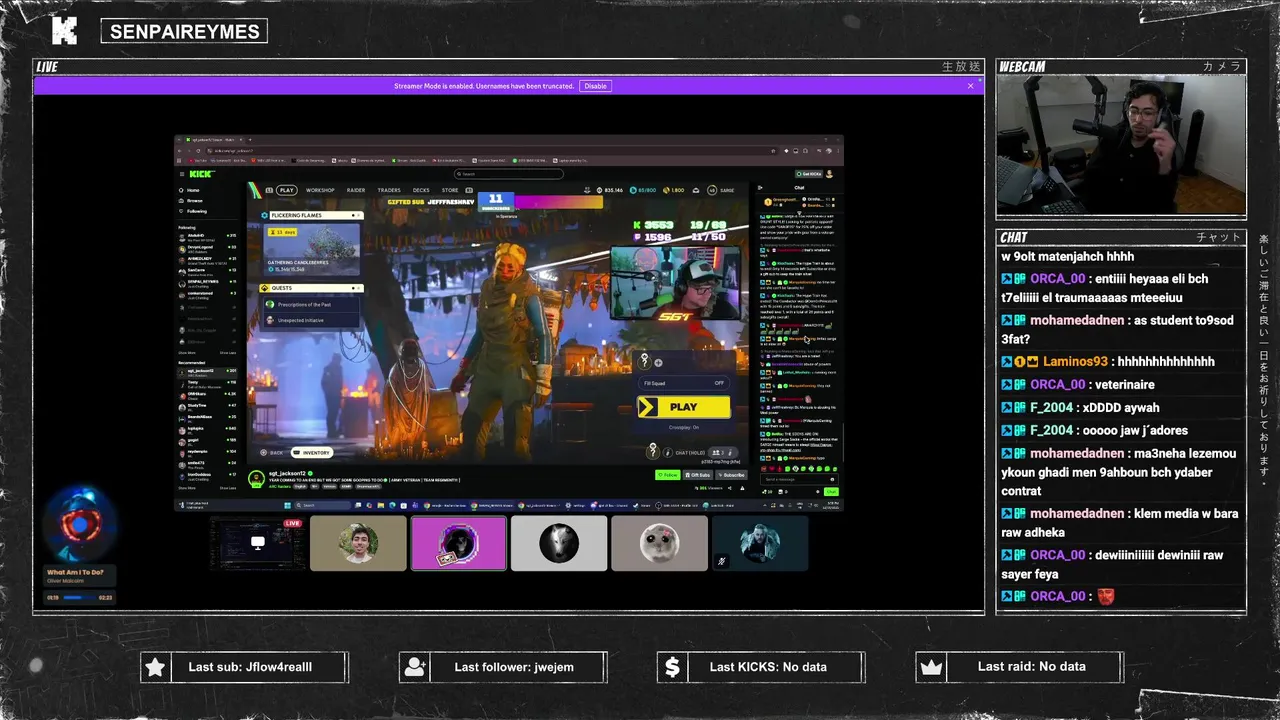
Task: Click the Gift Subs button
Action: point(700,475)
